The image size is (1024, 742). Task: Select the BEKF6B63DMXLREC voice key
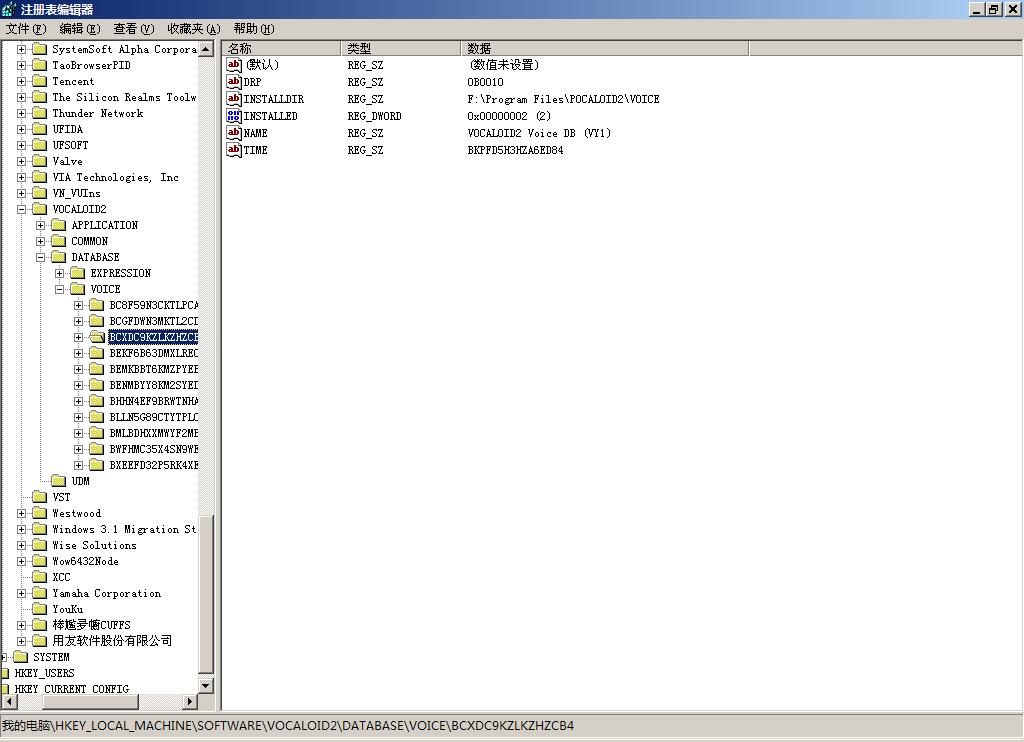(x=153, y=353)
